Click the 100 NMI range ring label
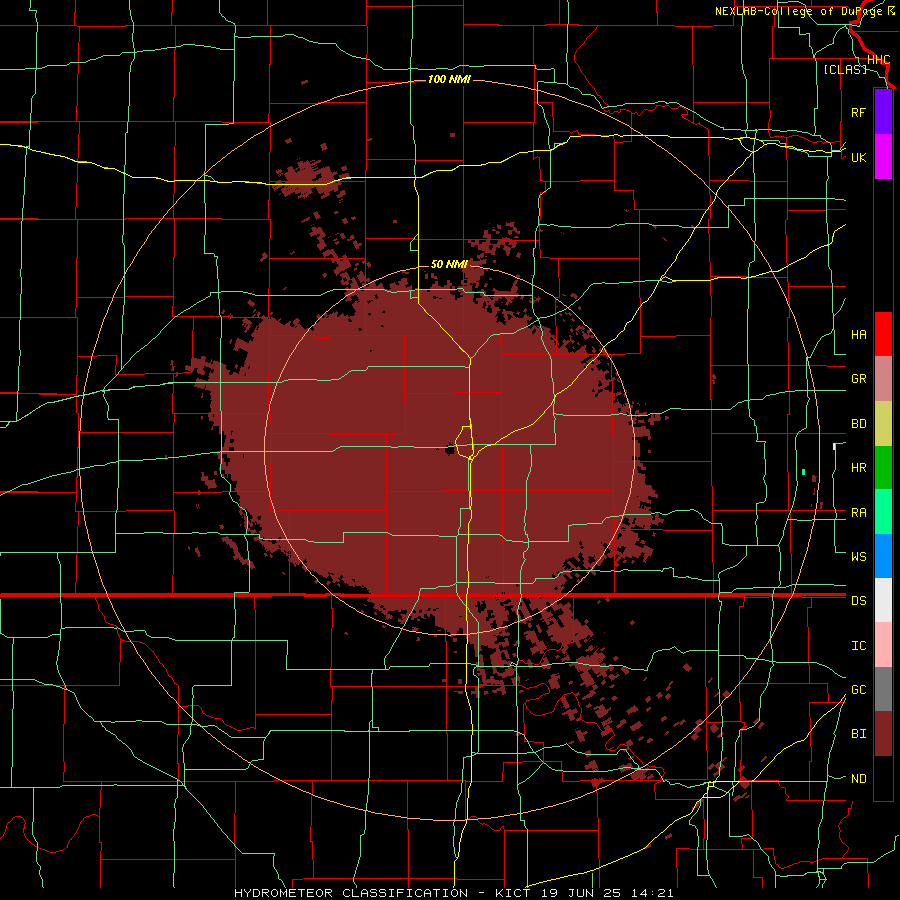 (x=449, y=79)
